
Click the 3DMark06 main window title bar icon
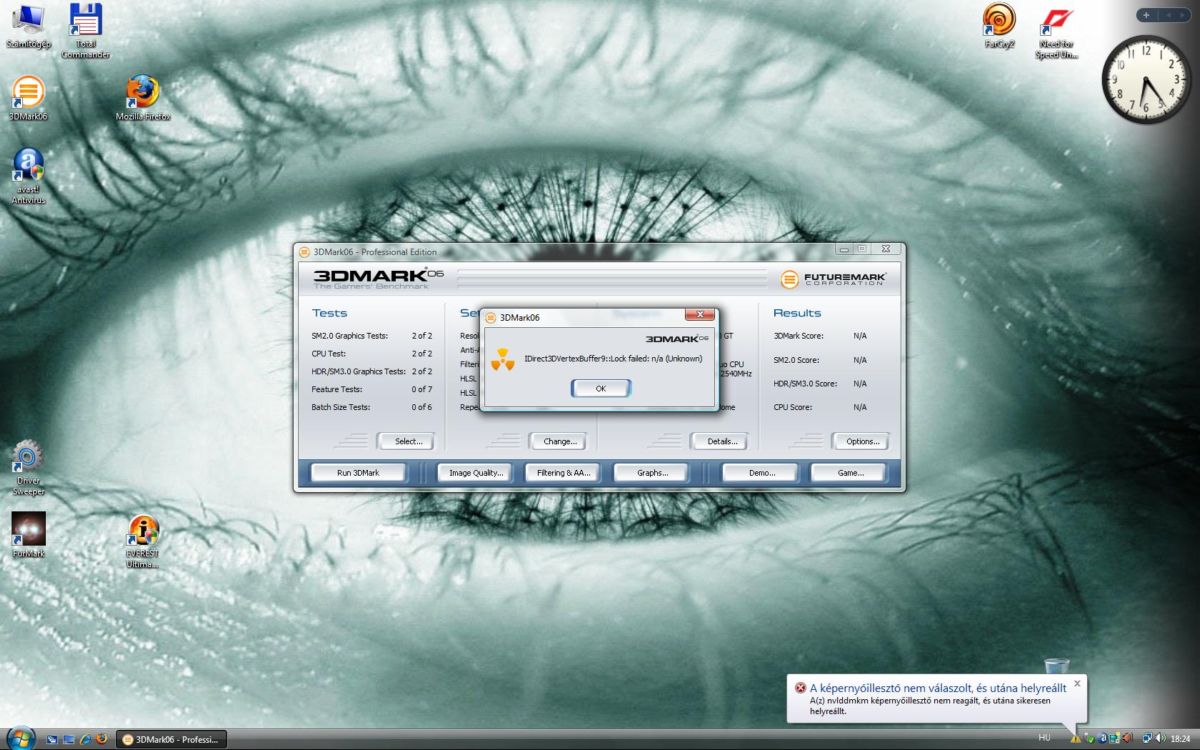point(304,252)
